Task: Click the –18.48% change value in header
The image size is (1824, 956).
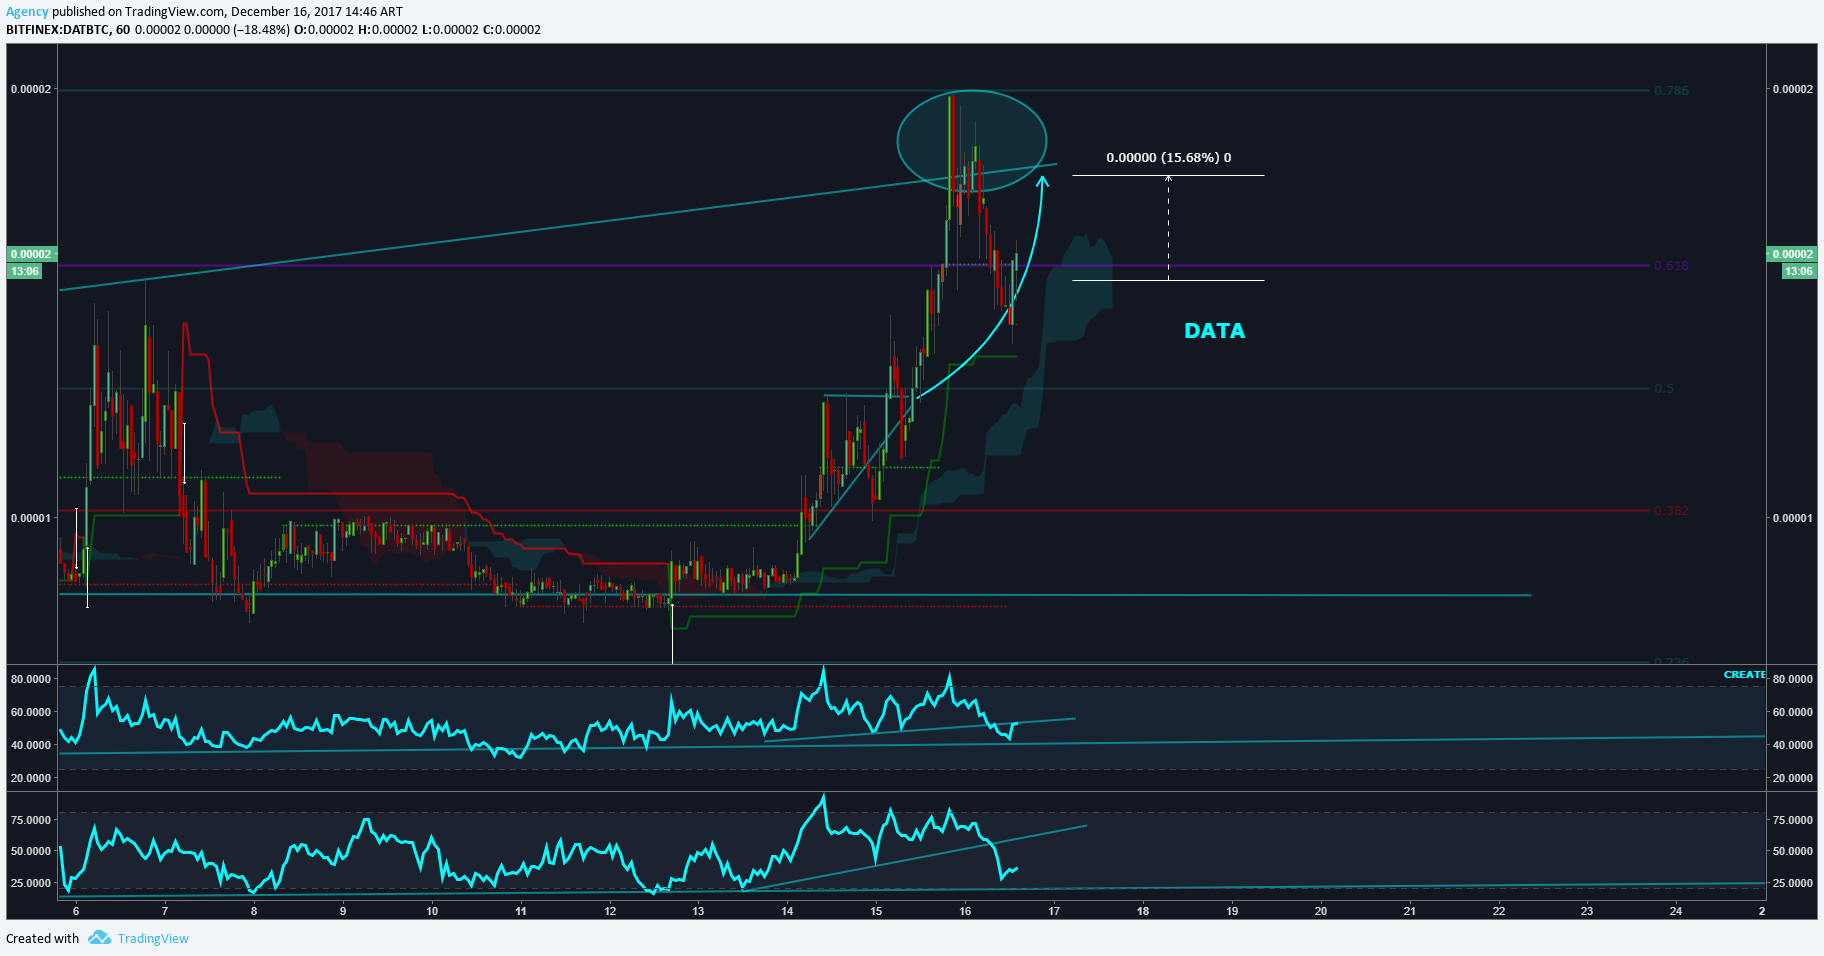Action: click(262, 30)
